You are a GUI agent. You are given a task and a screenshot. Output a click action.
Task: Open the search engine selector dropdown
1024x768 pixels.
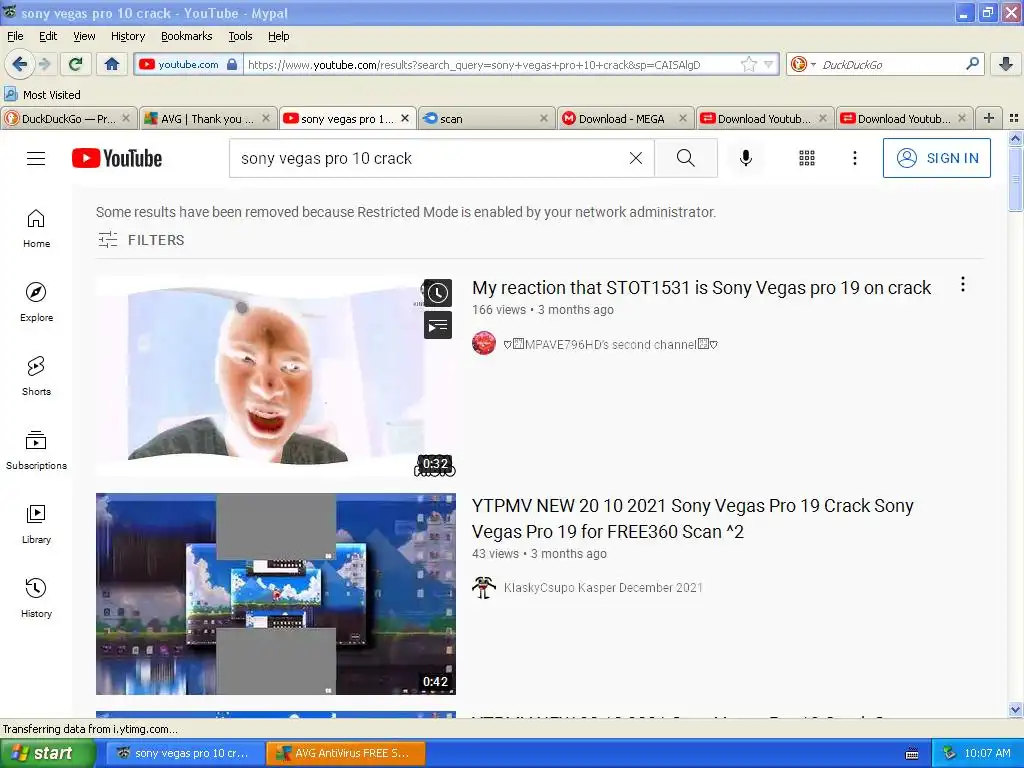(x=803, y=64)
